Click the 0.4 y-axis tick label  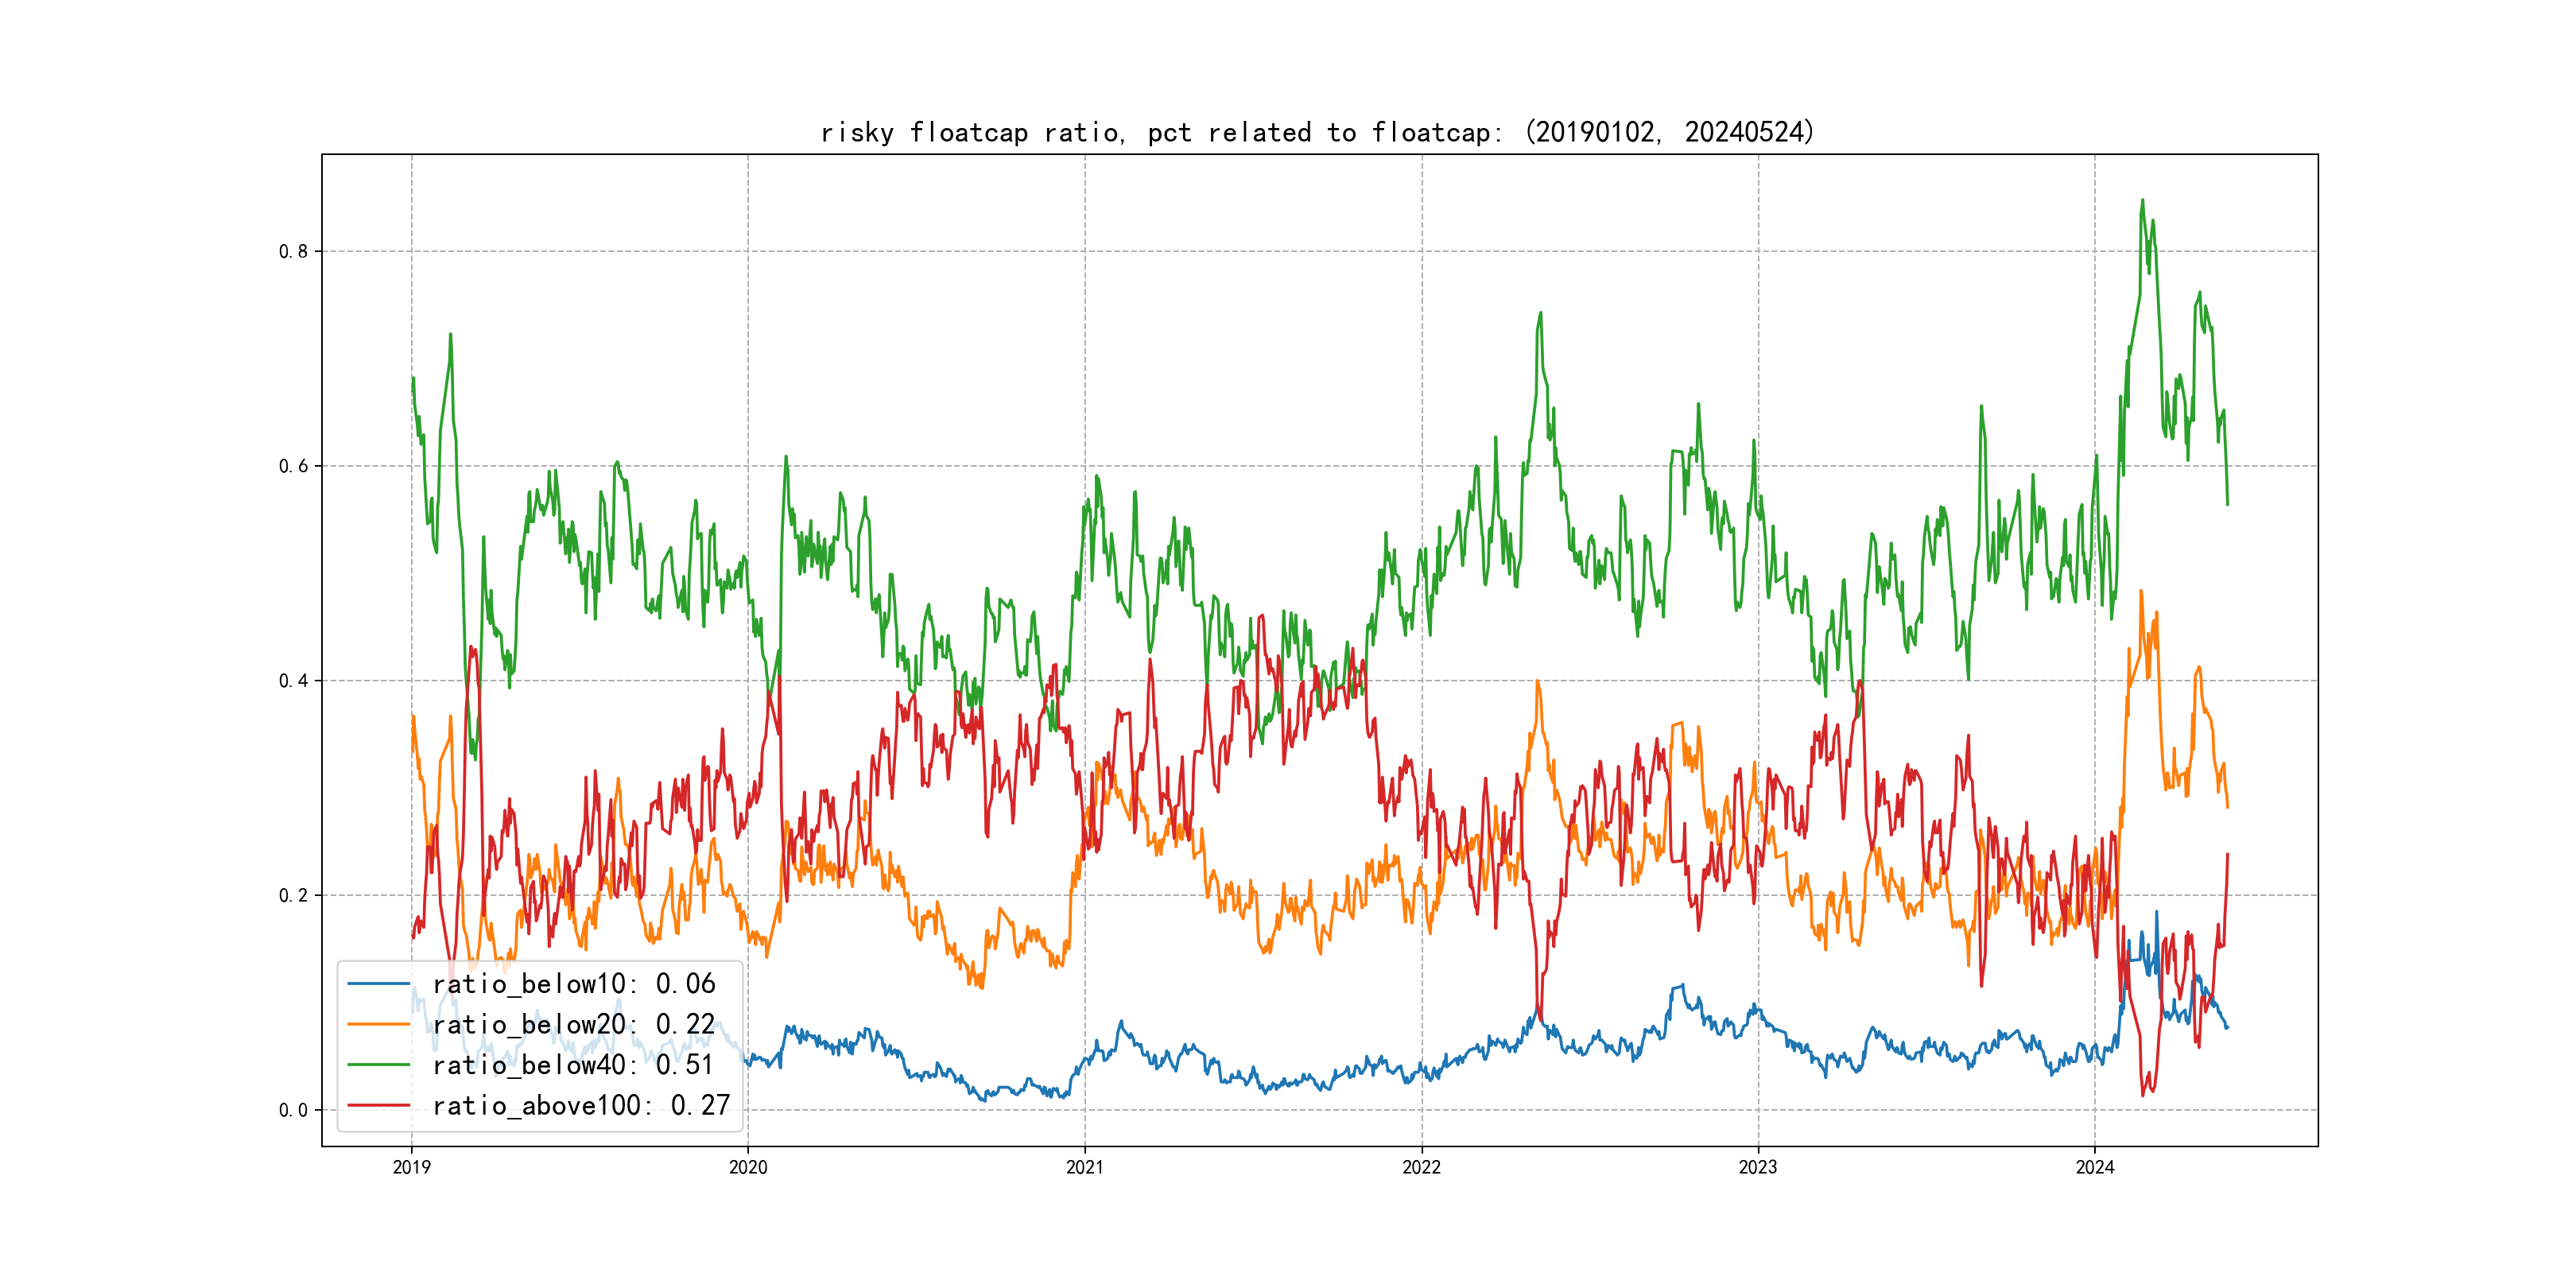(x=293, y=681)
